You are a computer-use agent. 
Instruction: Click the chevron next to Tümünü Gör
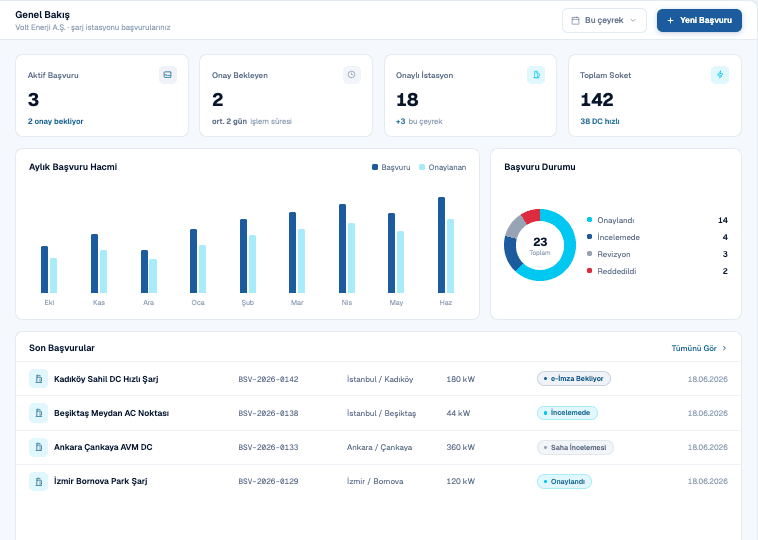724,348
